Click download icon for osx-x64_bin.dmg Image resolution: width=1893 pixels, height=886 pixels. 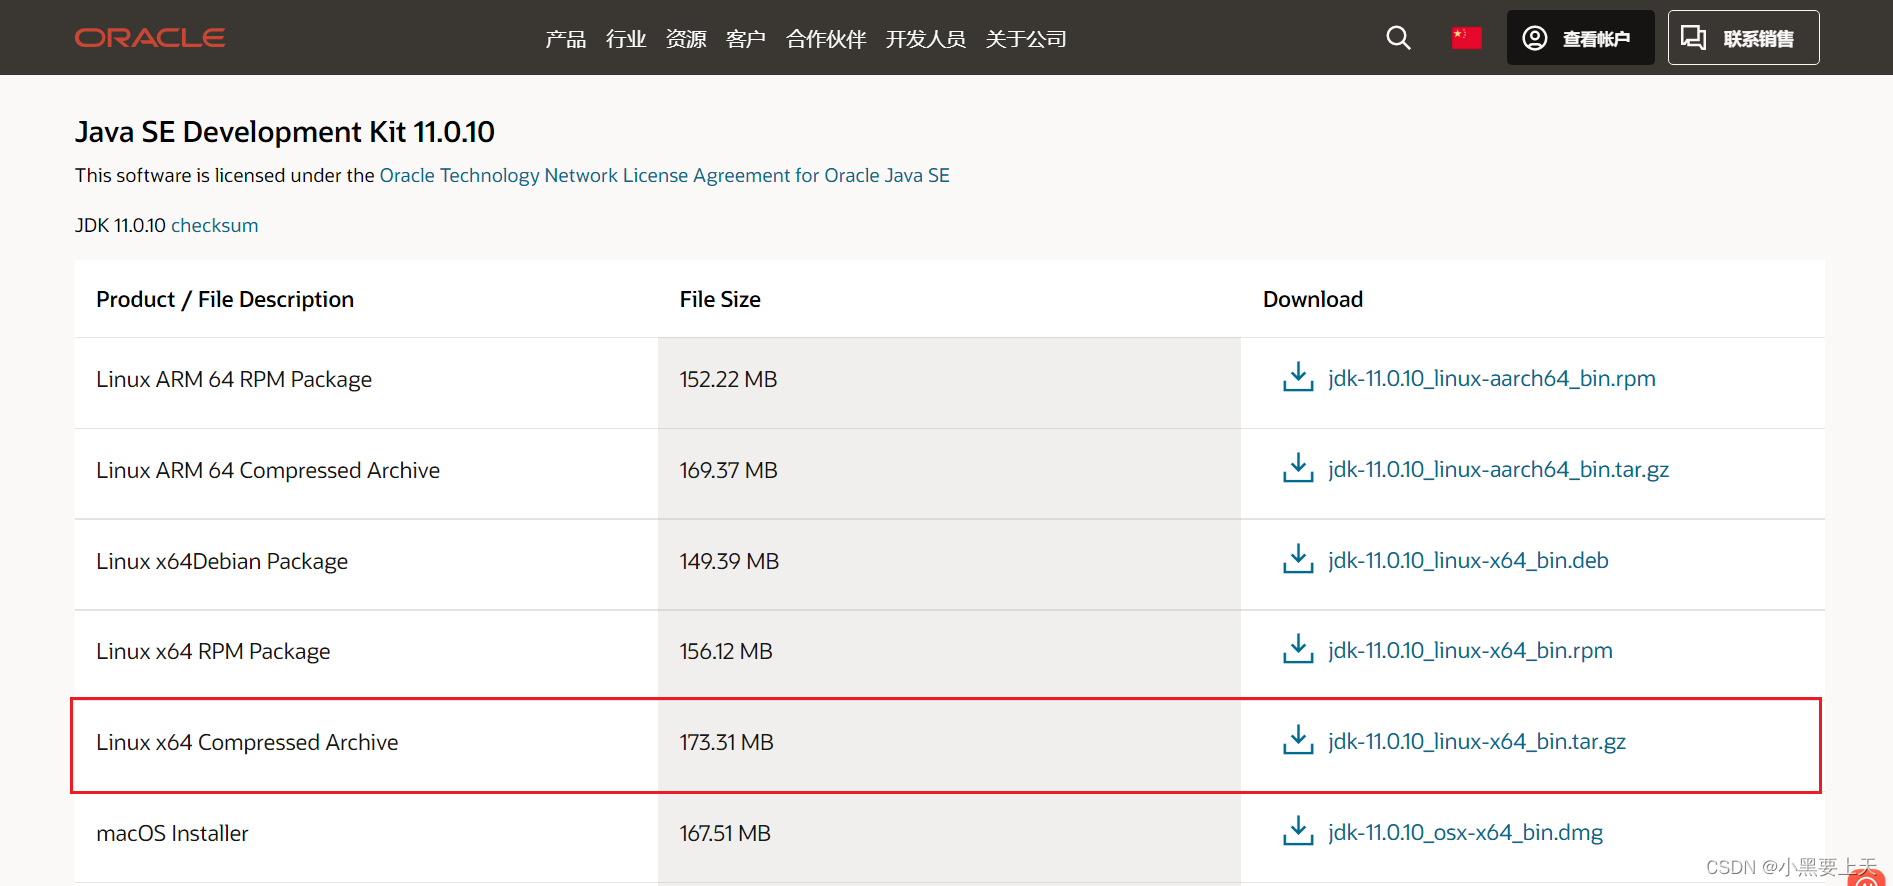tap(1298, 832)
